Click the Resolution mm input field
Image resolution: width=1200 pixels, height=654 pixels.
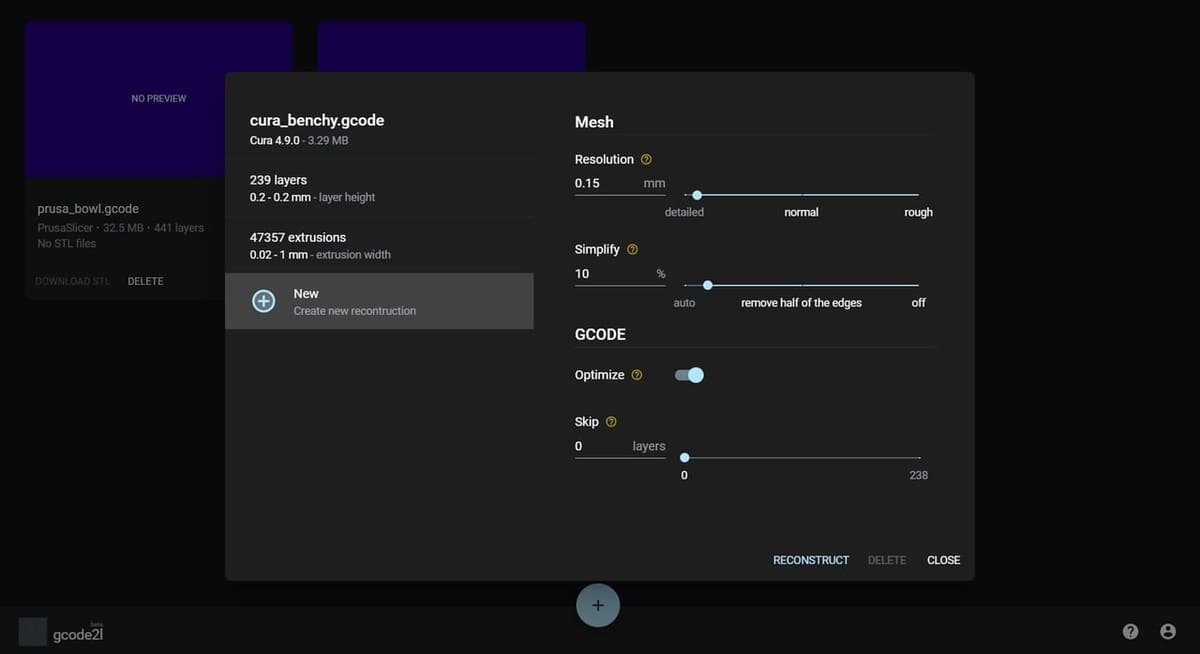[606, 183]
